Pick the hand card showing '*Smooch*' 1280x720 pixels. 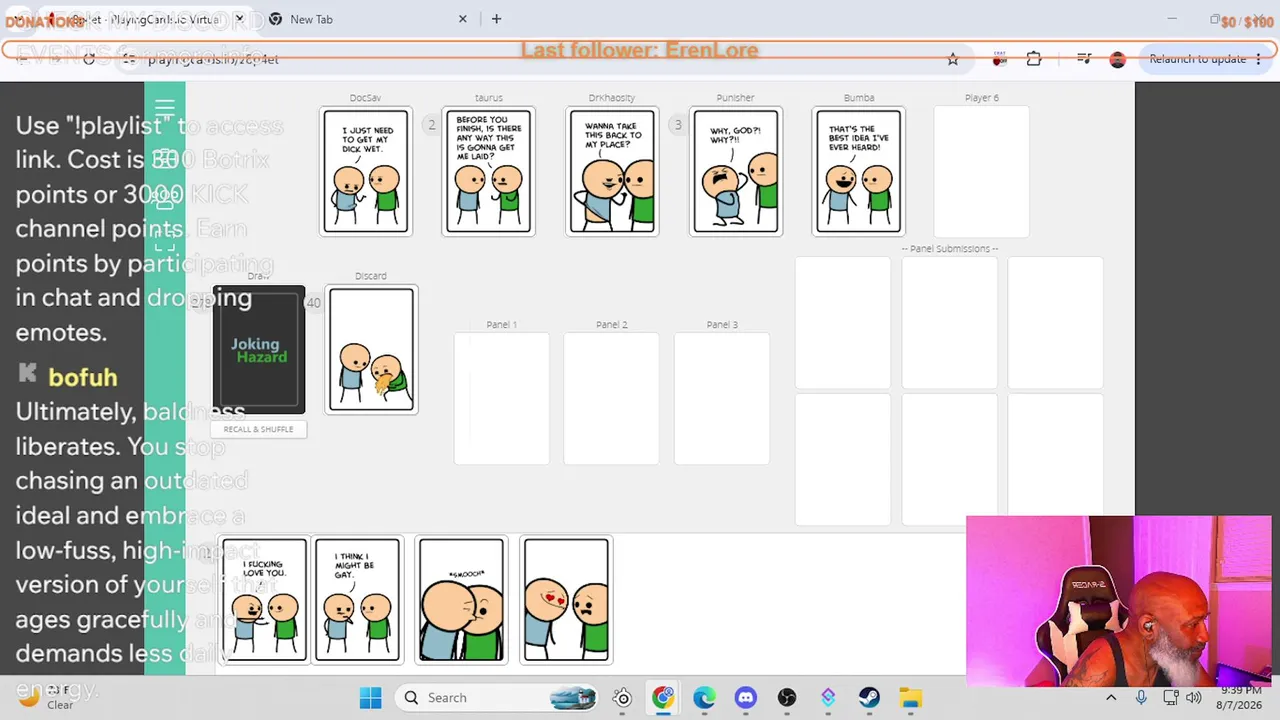pos(461,600)
